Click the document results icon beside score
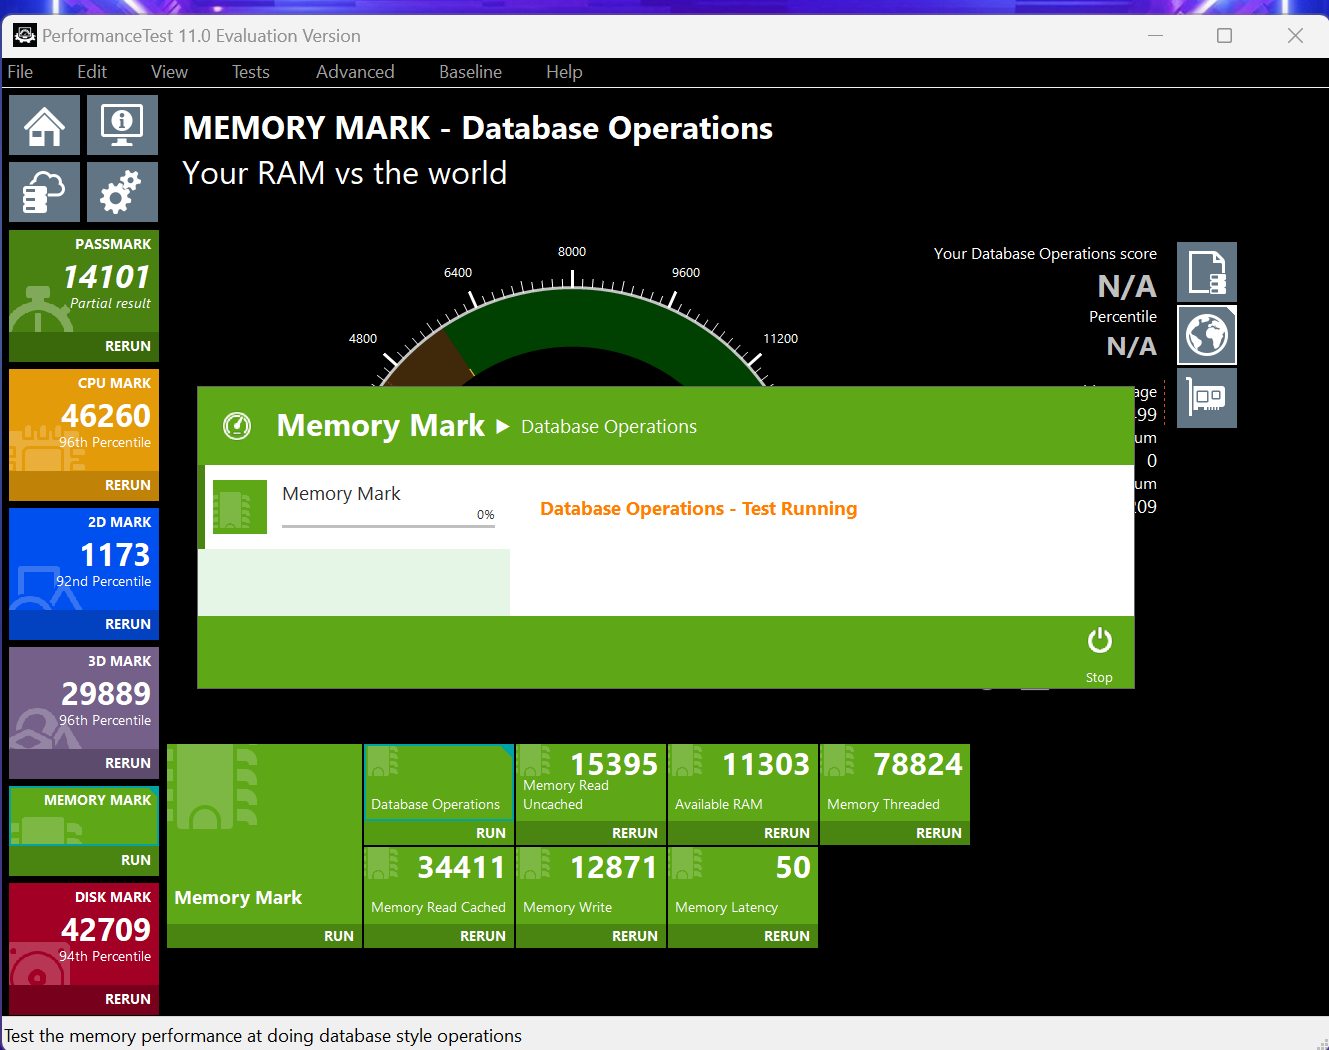 pyautogui.click(x=1207, y=272)
